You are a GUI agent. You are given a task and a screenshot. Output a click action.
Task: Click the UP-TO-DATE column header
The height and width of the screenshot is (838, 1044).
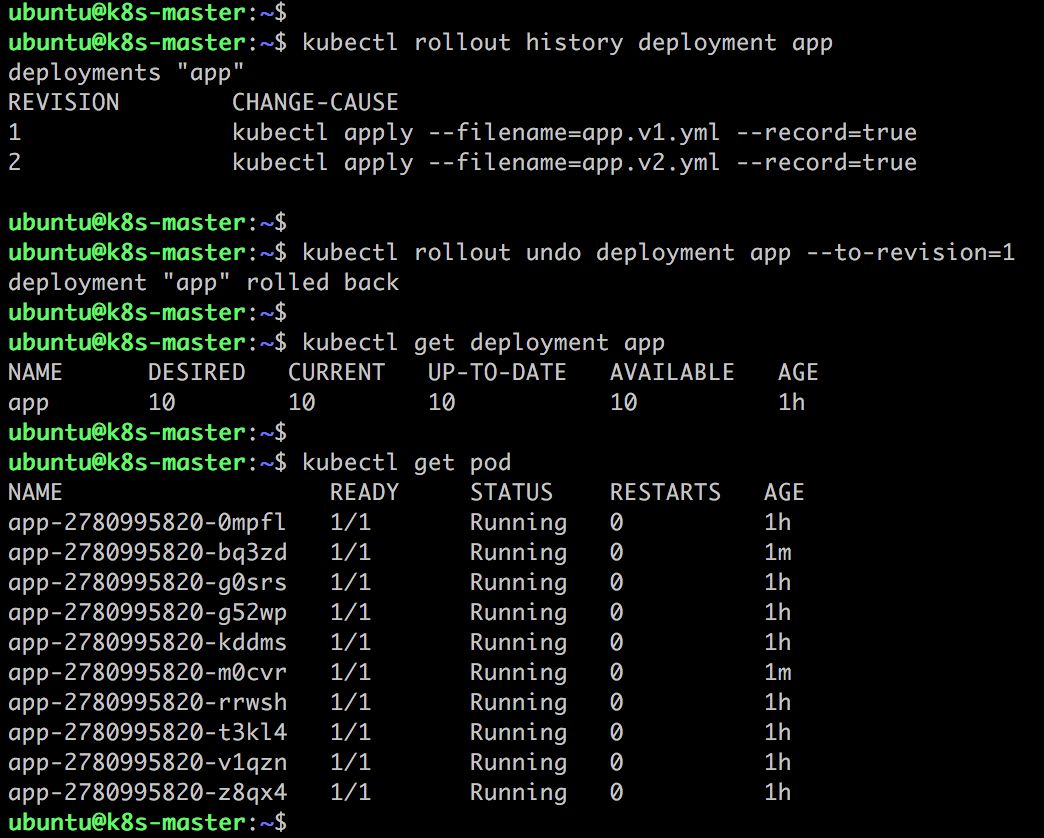tap(497, 372)
